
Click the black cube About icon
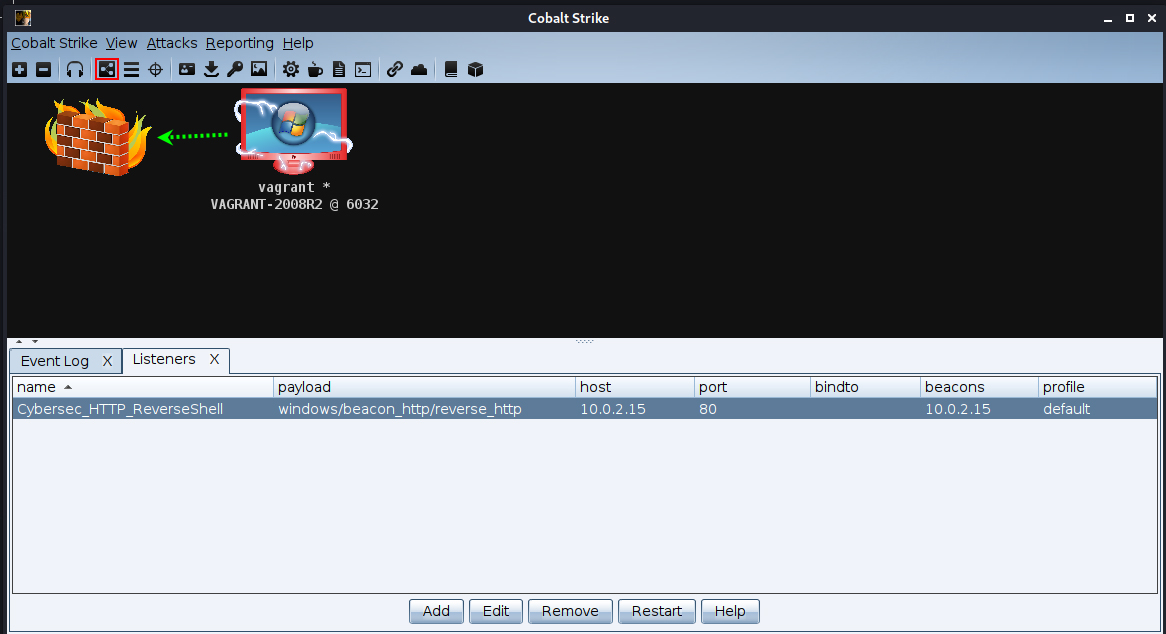click(x=476, y=69)
